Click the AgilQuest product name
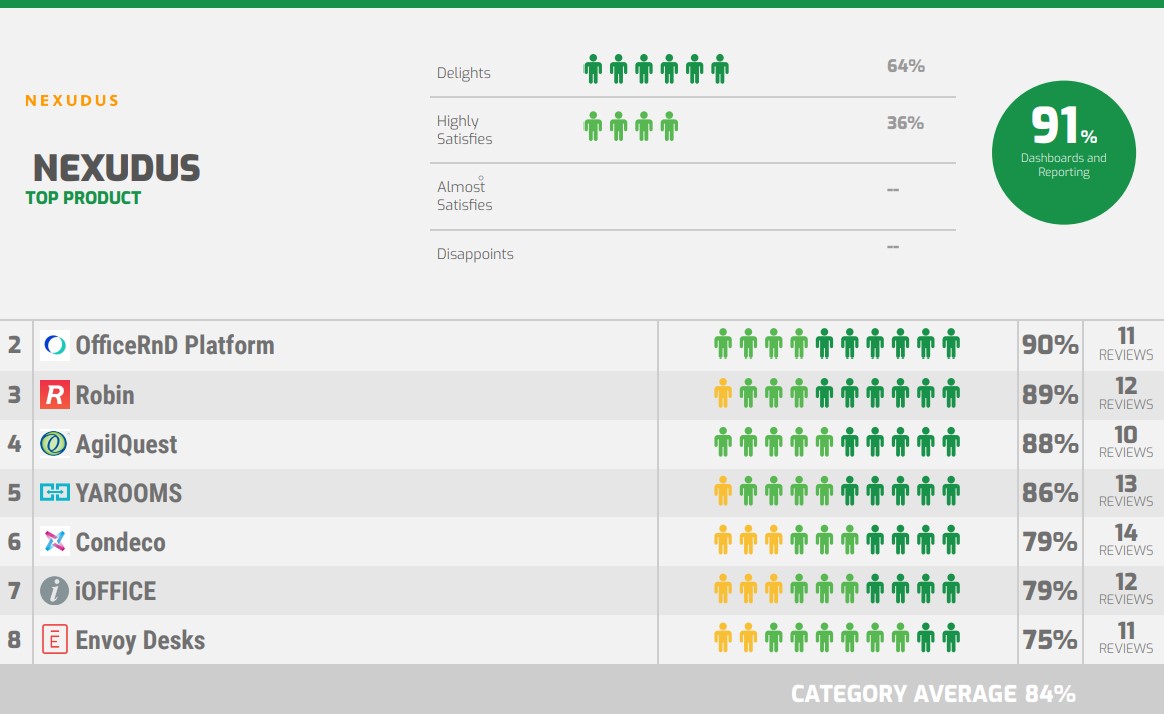The width and height of the screenshot is (1164, 714). coord(126,444)
